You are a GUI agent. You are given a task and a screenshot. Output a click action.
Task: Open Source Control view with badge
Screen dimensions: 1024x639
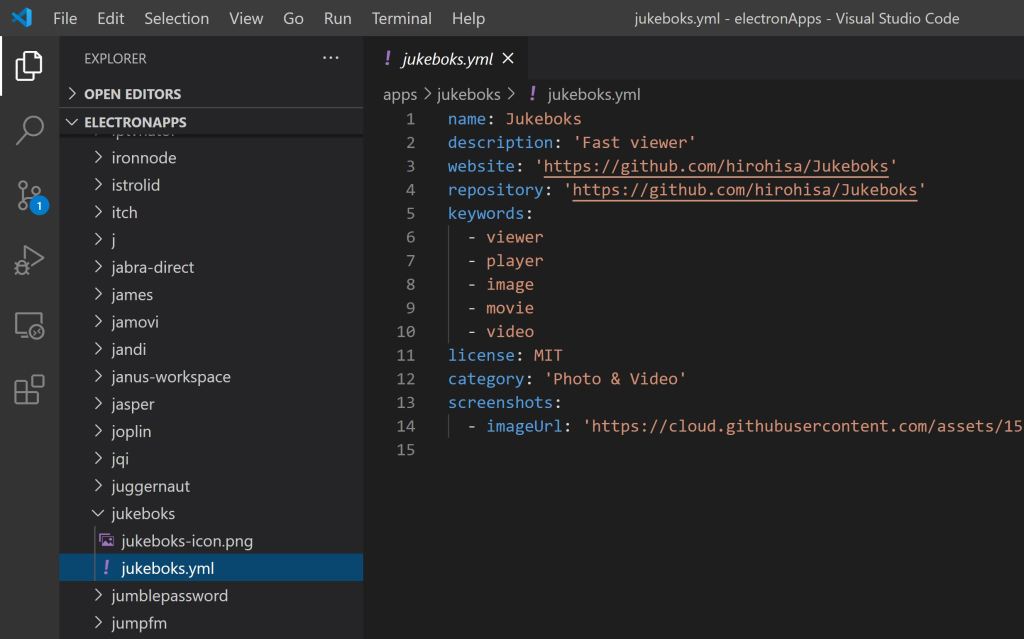click(29, 195)
